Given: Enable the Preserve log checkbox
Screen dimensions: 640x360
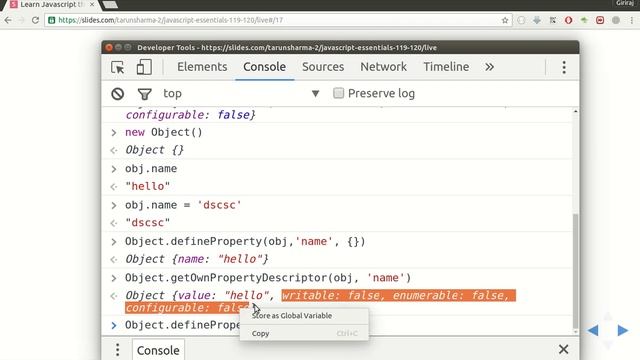Looking at the screenshot, I should (x=338, y=93).
